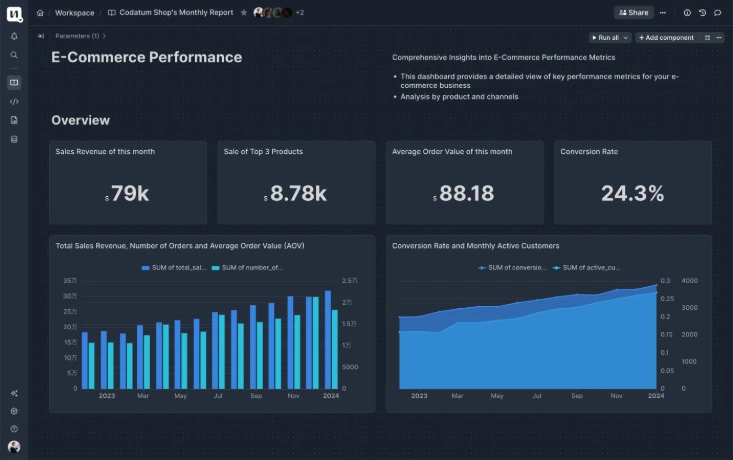The width and height of the screenshot is (733, 460).
Task: Click the home icon in breadcrumb
Action: click(40, 13)
